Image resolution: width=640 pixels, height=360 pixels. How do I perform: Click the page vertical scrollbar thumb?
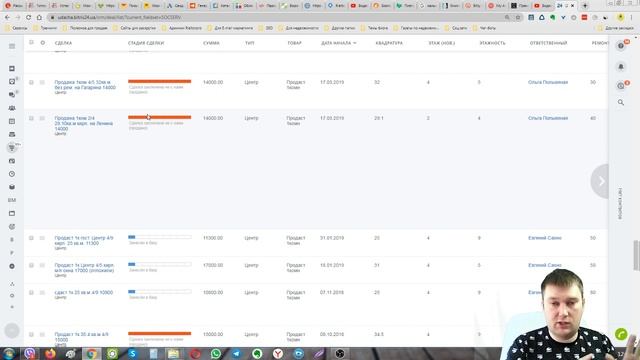pos(636,255)
